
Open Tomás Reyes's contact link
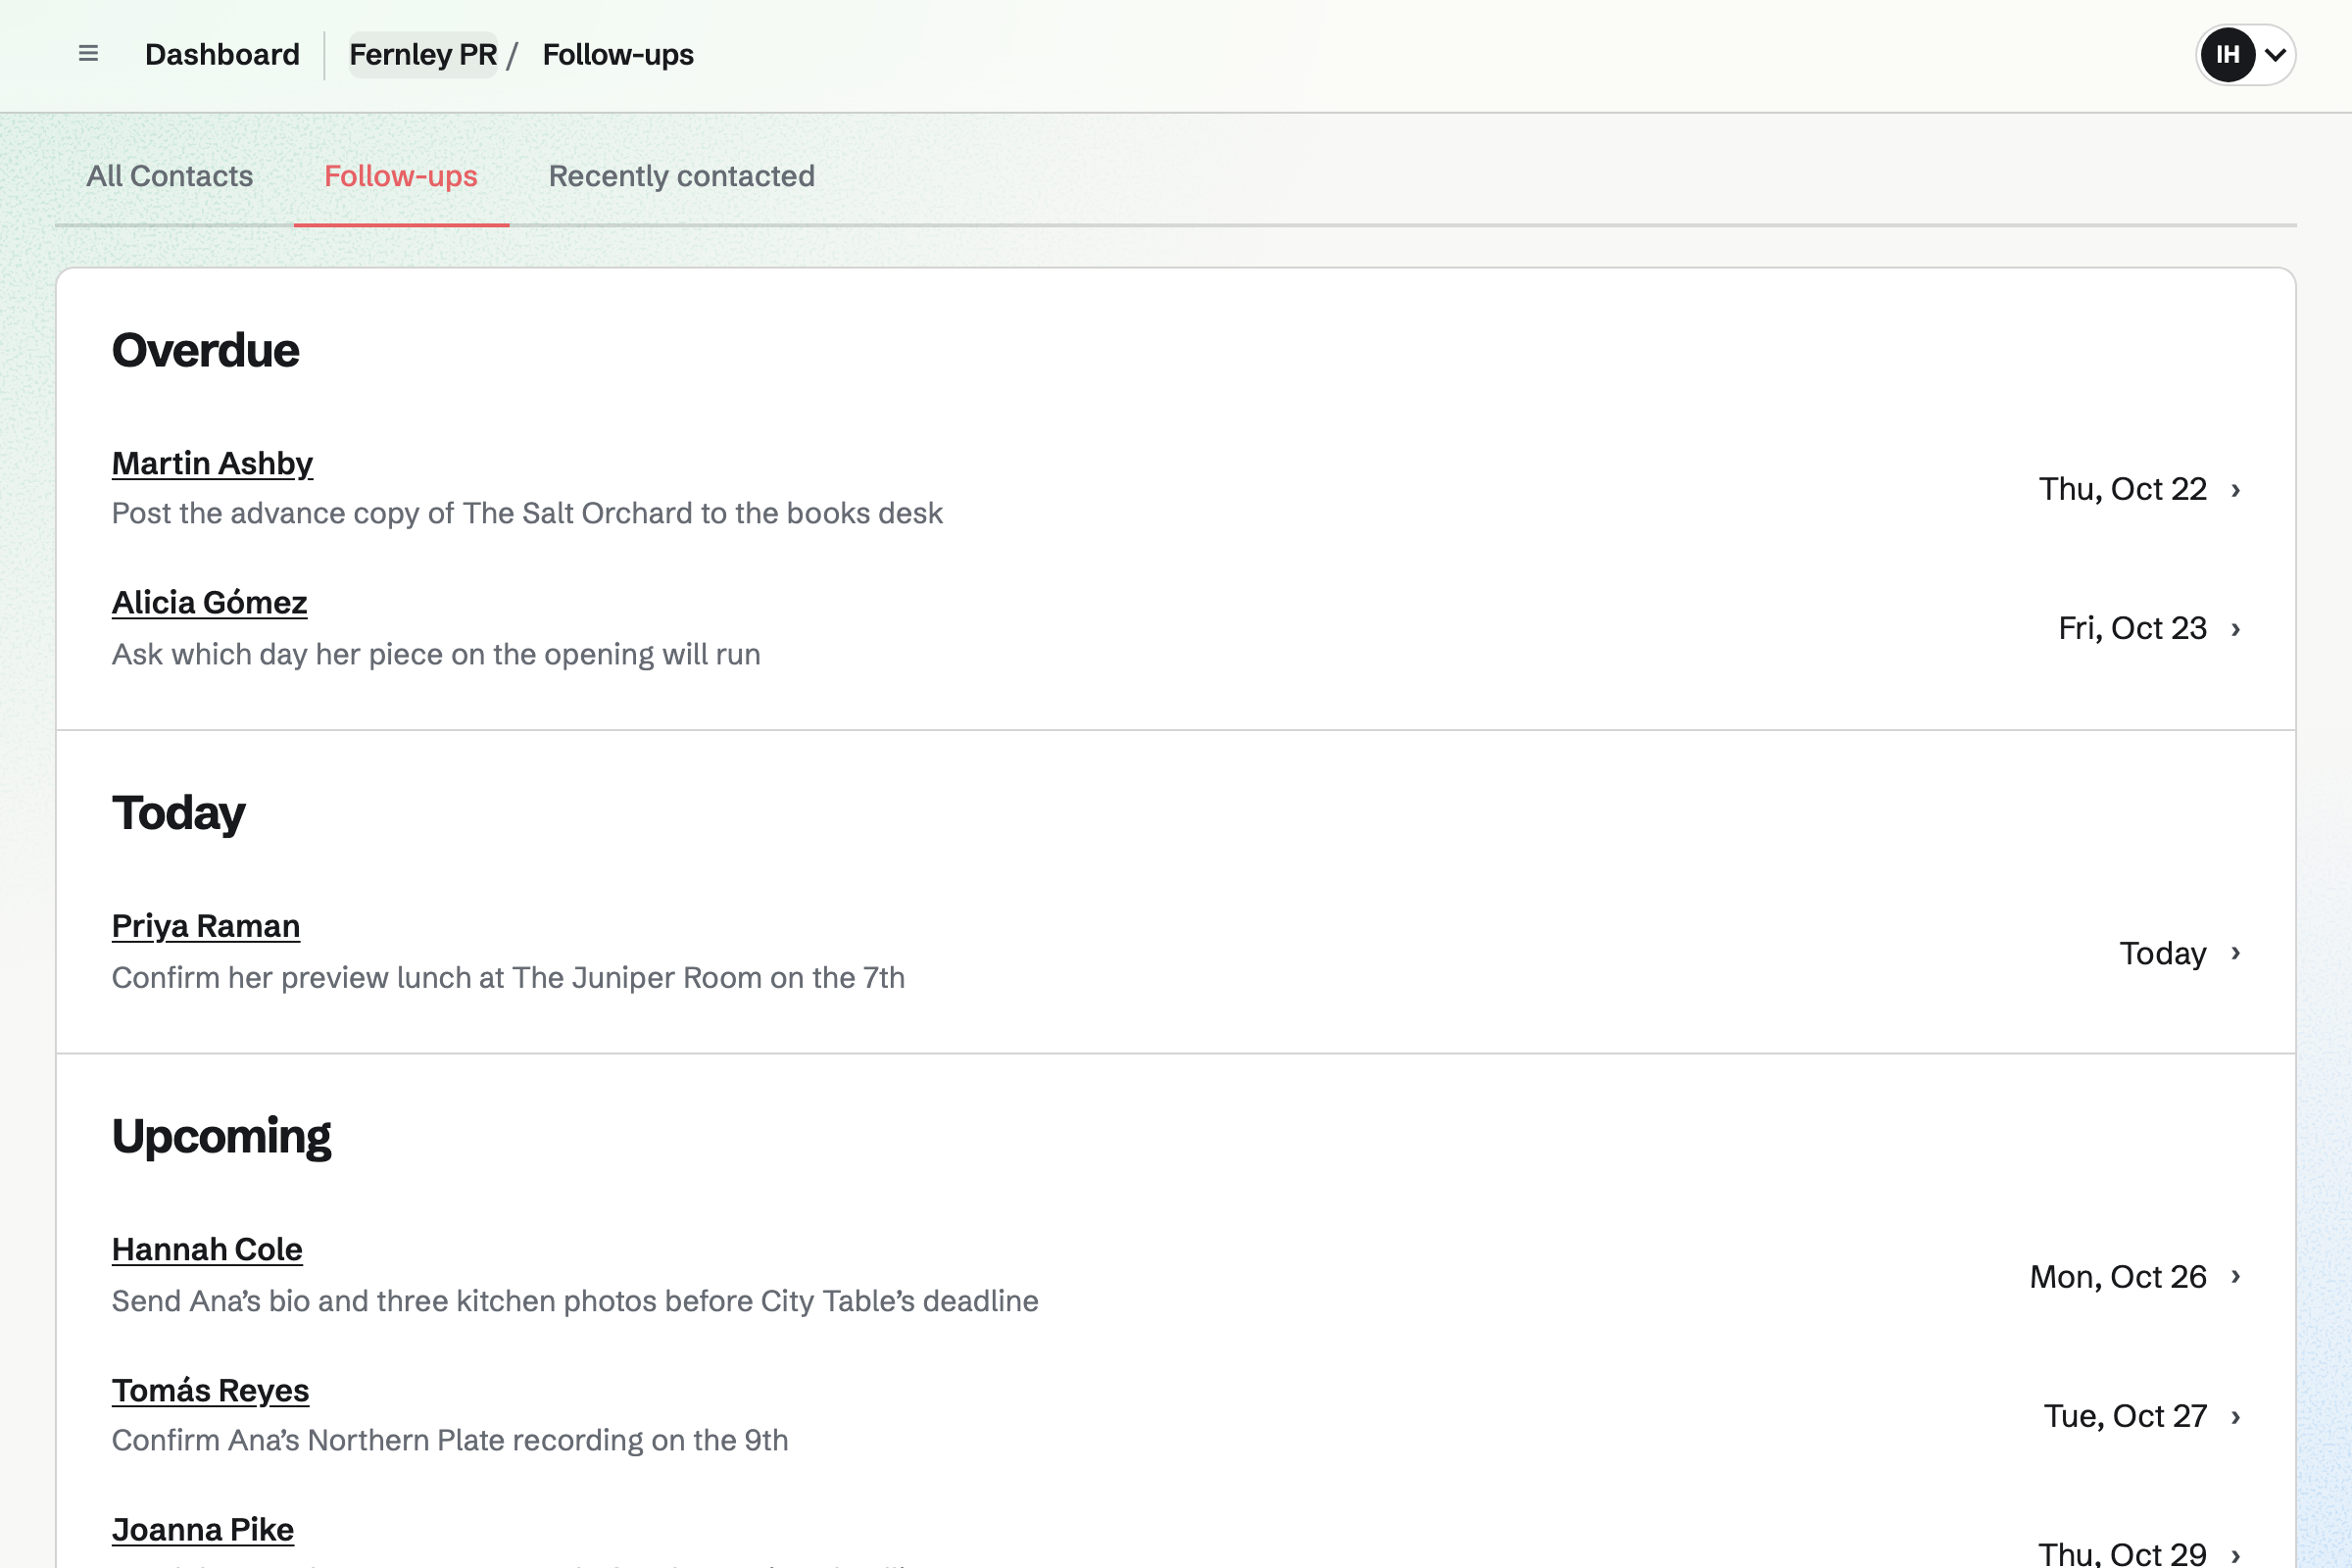[x=210, y=1390]
